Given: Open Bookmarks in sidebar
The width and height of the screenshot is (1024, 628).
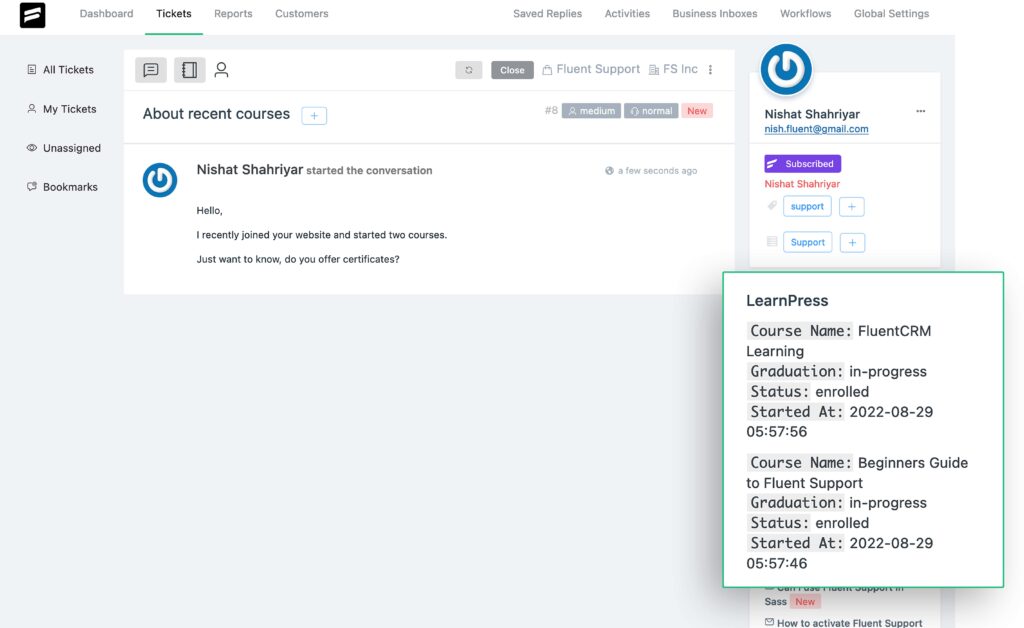Looking at the screenshot, I should [63, 187].
